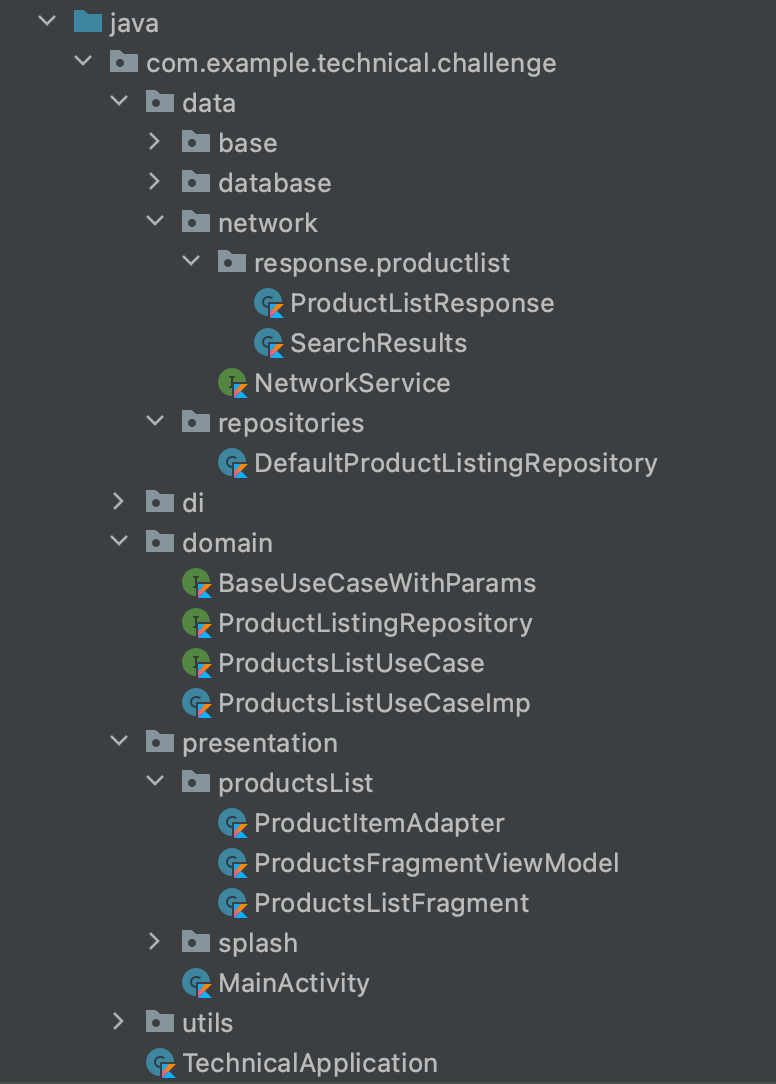Click the DefaultProductListingRepository class icon
The height and width of the screenshot is (1084, 776).
click(232, 462)
